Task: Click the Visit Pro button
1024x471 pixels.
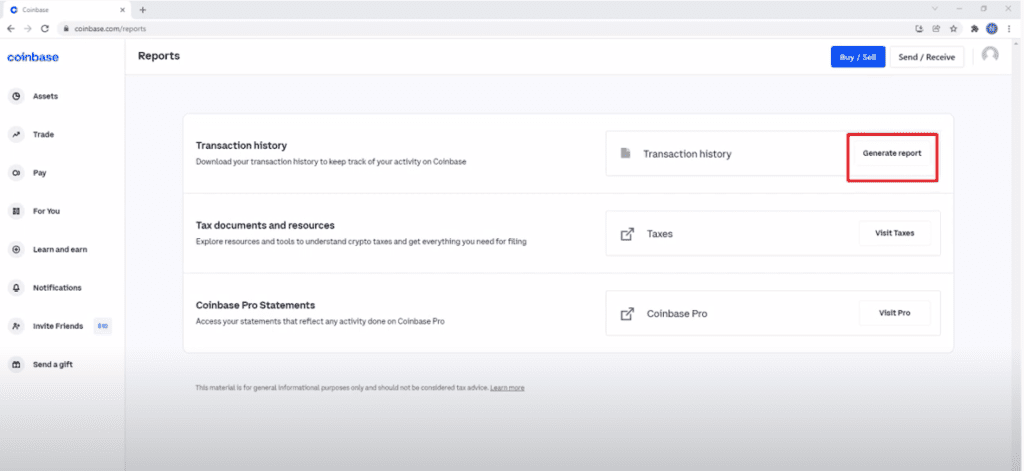Action: (894, 313)
